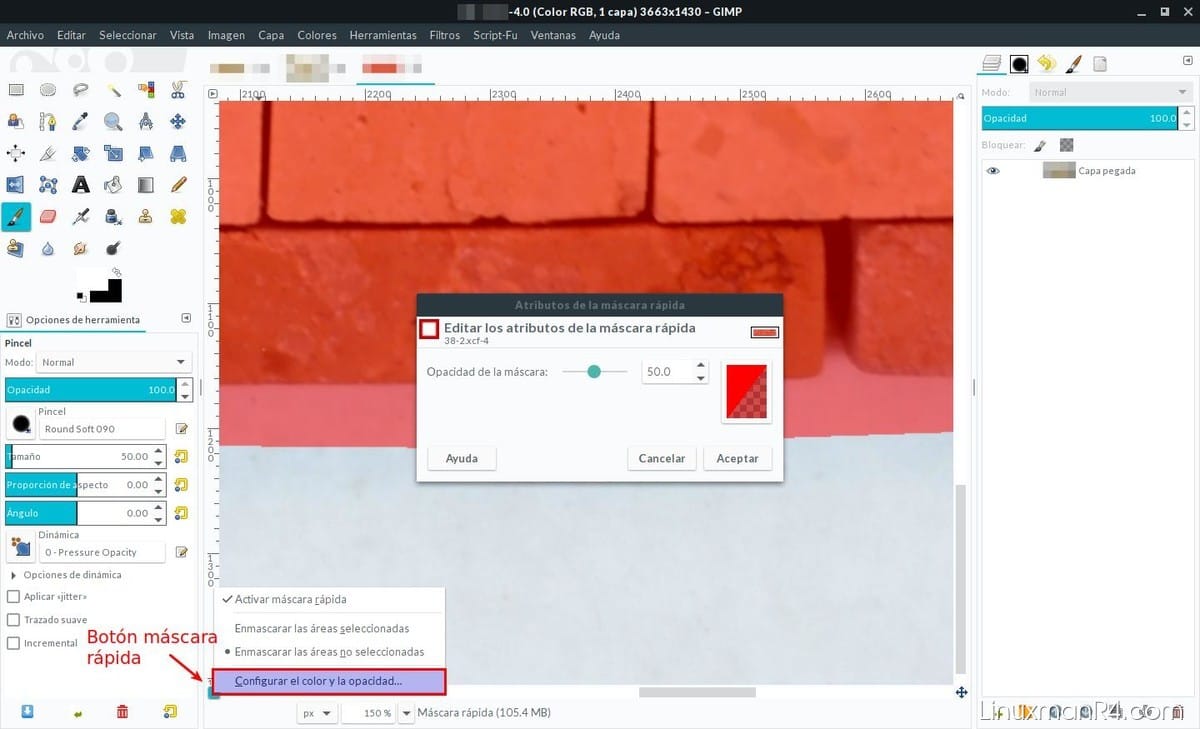Activate the Bucket Fill tool
This screenshot has height=729, width=1200.
coord(113,184)
